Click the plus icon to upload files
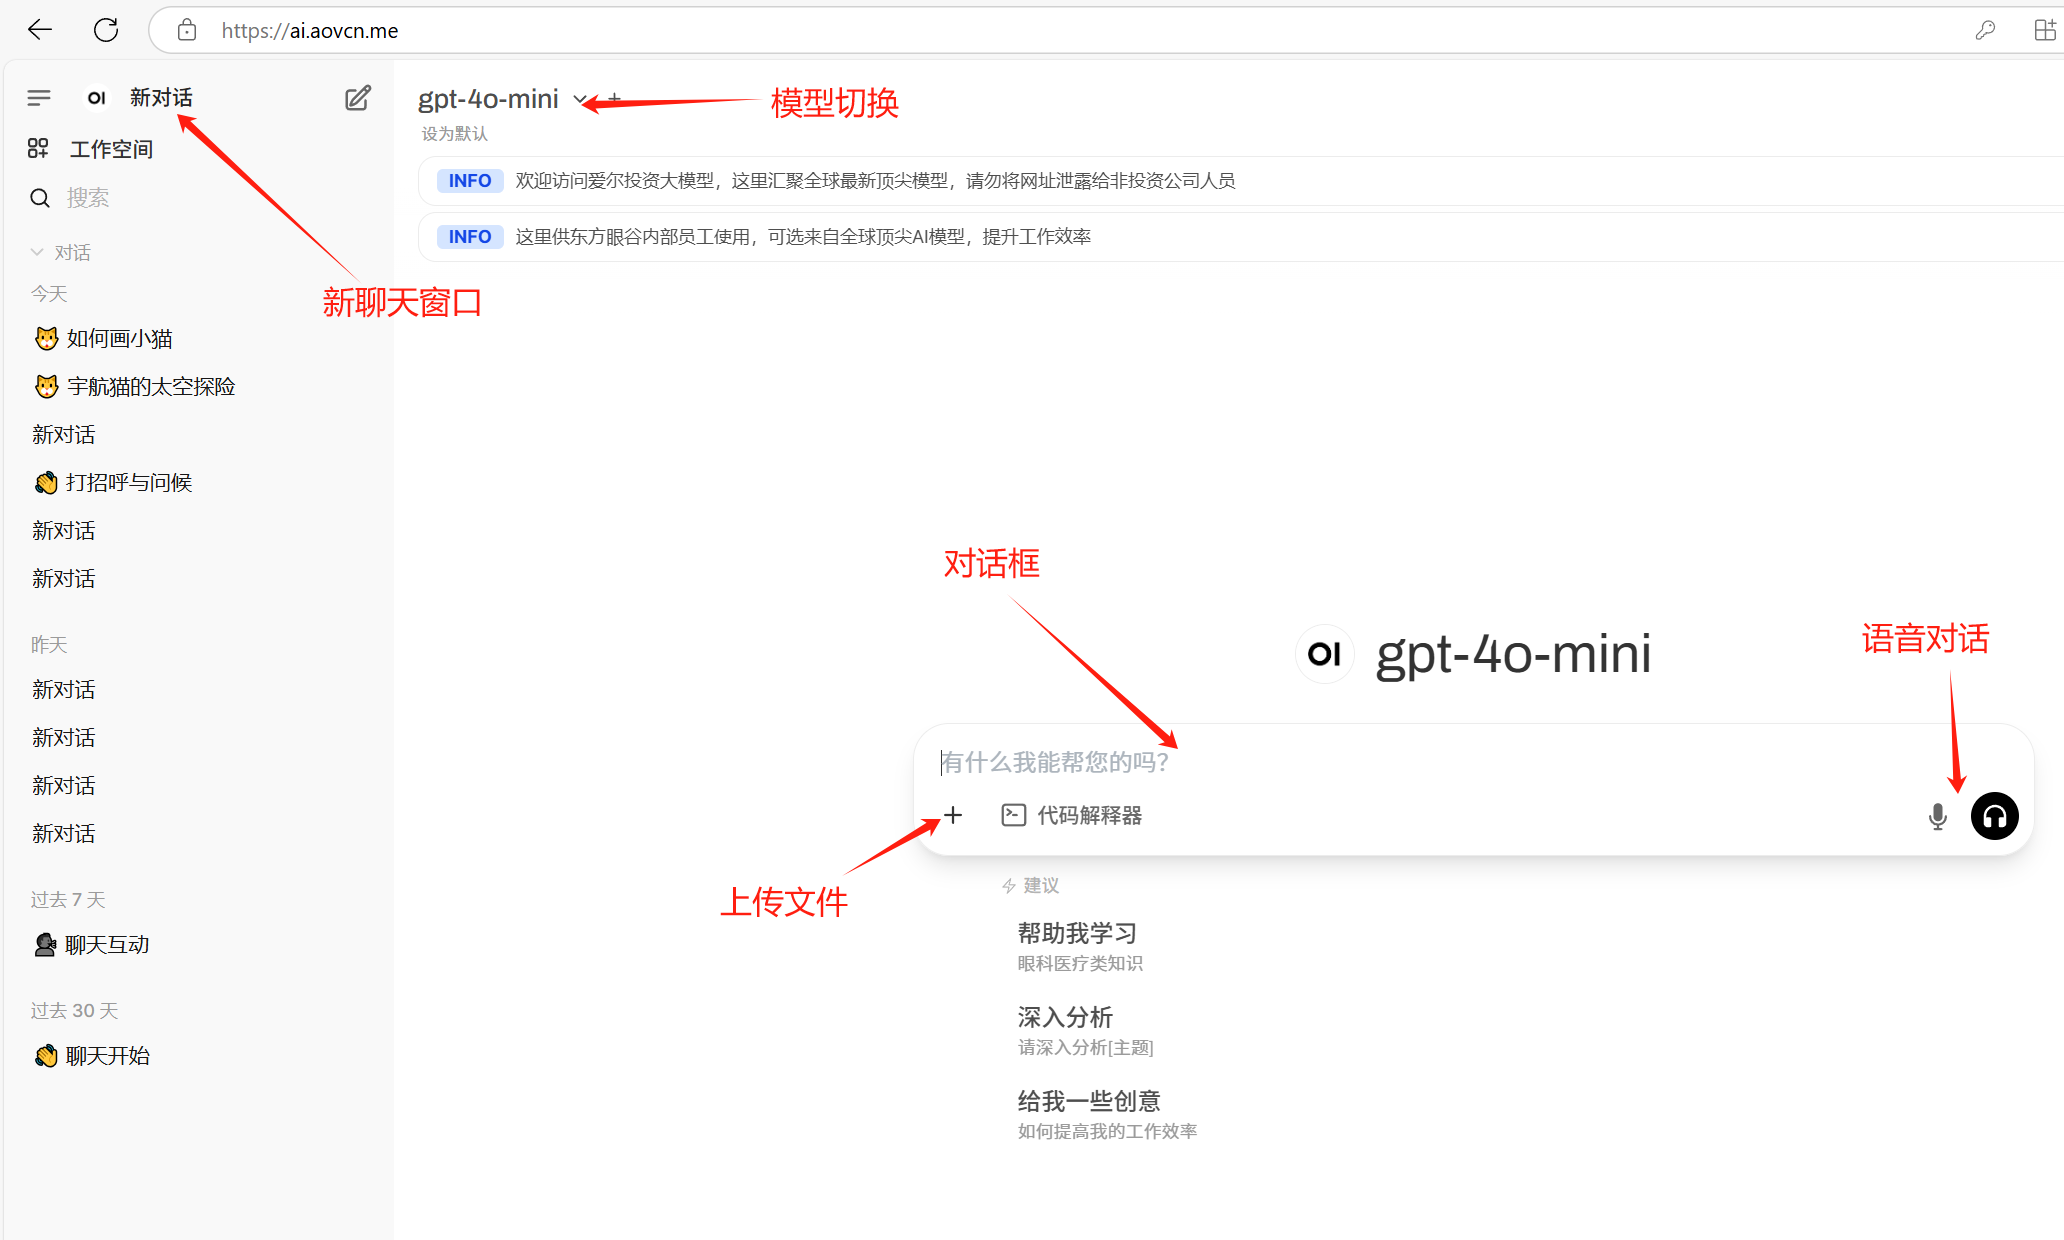This screenshot has width=2064, height=1240. [x=953, y=815]
